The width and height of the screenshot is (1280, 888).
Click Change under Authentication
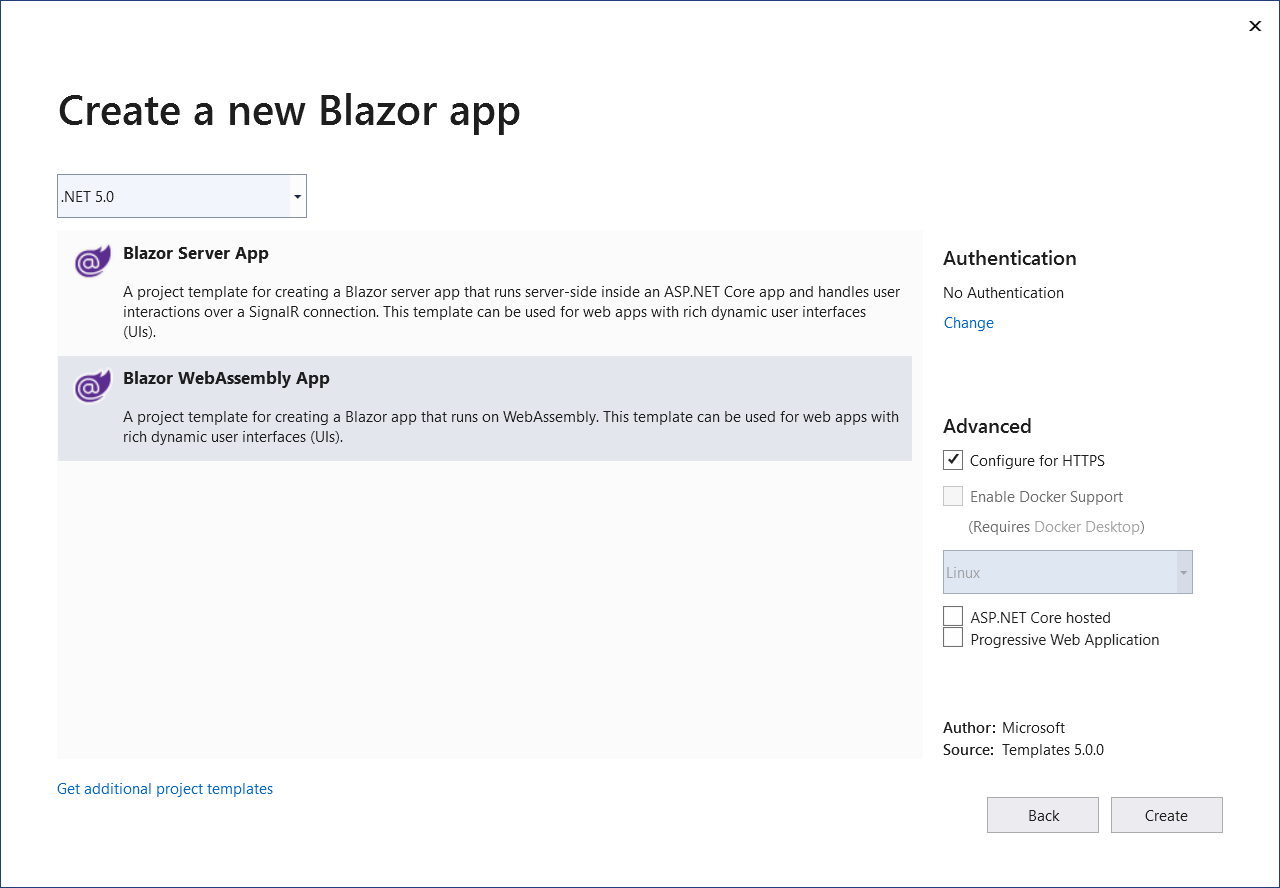968,322
